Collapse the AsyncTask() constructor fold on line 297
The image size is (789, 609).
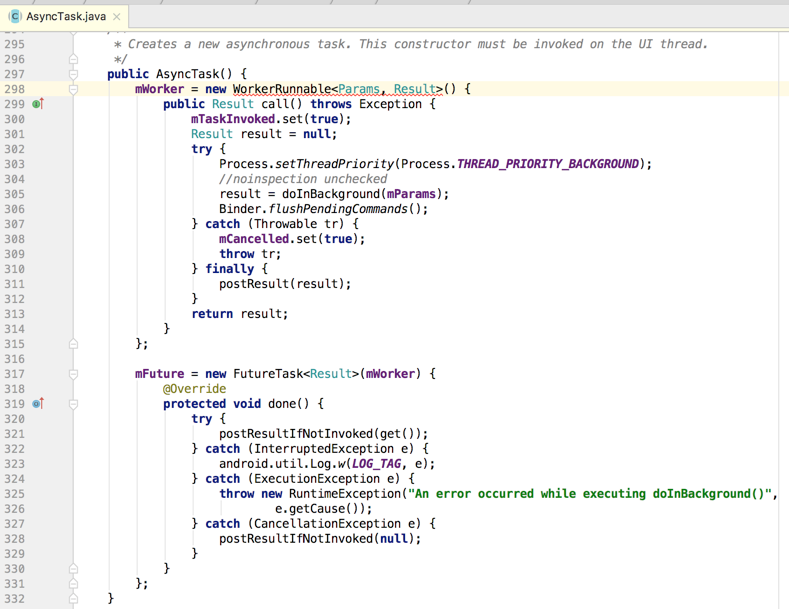[x=73, y=74]
